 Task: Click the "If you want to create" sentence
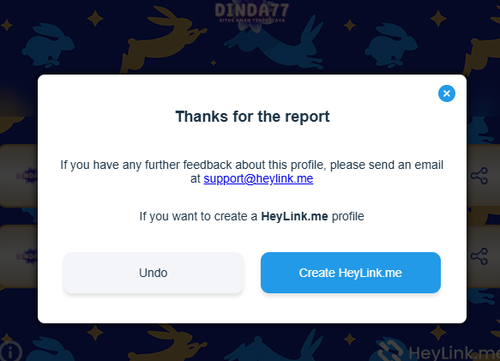click(252, 216)
